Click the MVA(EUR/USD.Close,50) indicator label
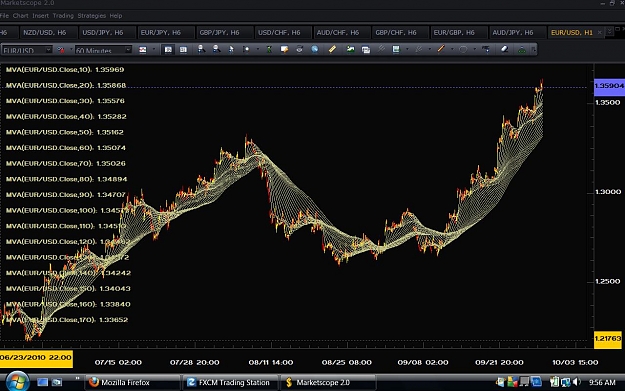The height and width of the screenshot is (391, 625). (65, 132)
